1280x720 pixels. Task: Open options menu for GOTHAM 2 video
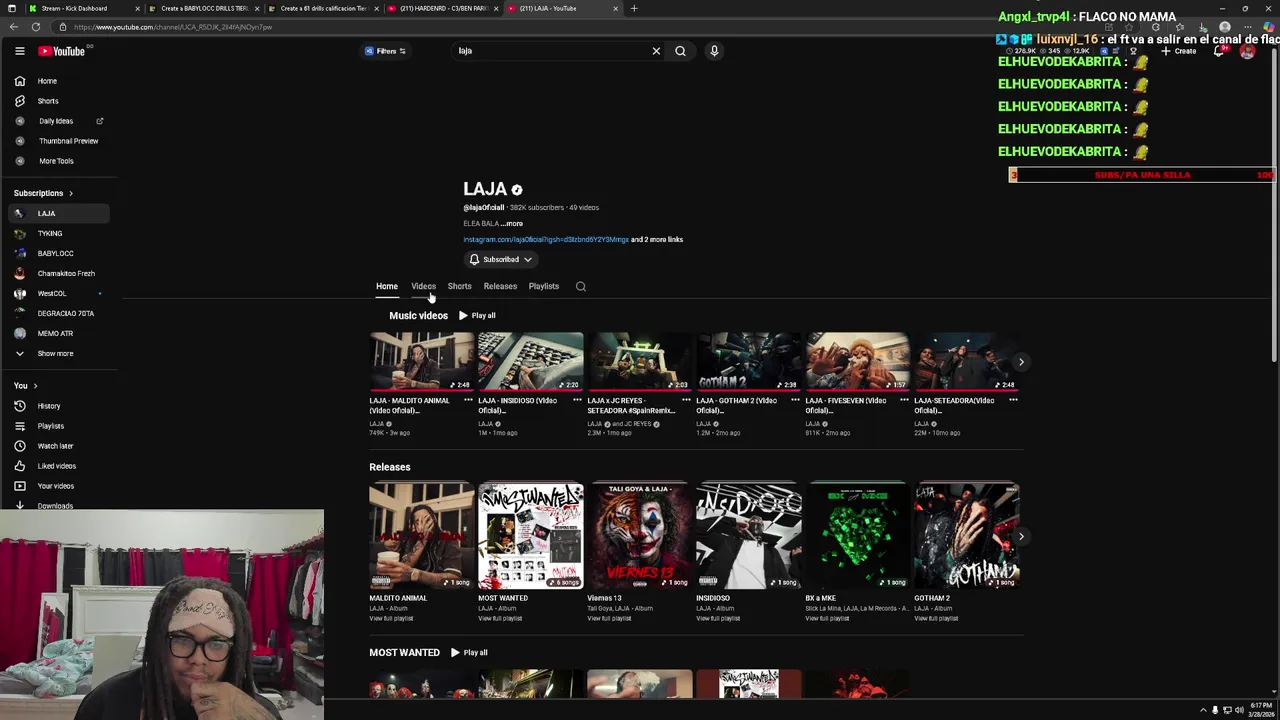coord(795,400)
